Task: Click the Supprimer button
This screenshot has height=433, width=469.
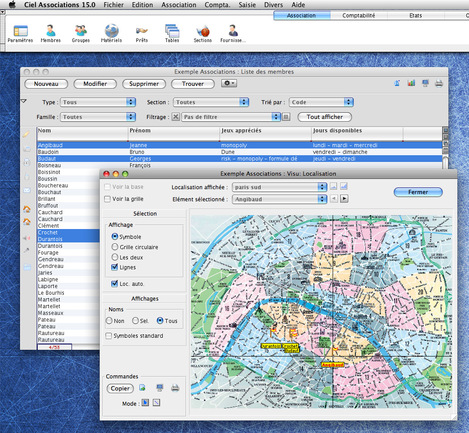Action: 144,84
